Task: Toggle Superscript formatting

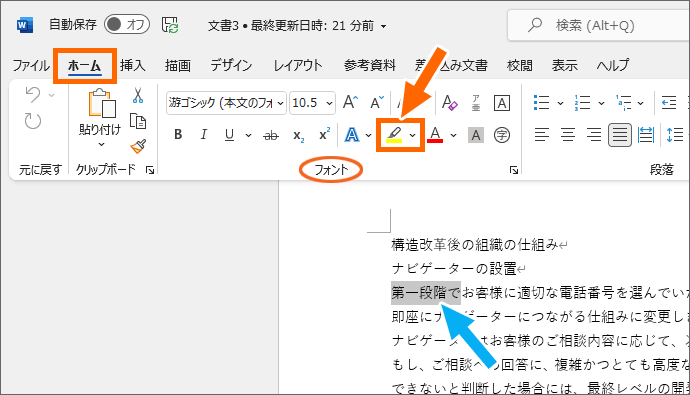Action: (x=324, y=135)
